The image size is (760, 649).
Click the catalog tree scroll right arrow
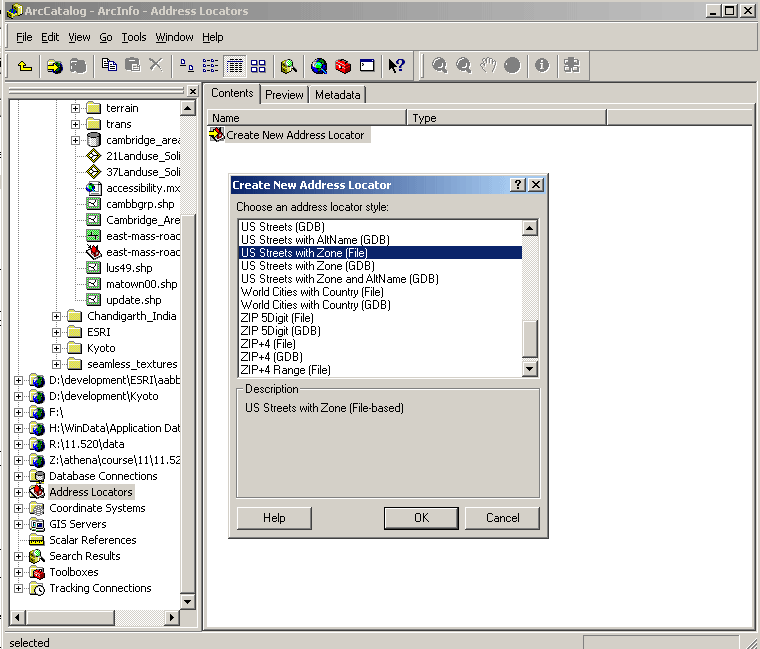click(x=171, y=617)
